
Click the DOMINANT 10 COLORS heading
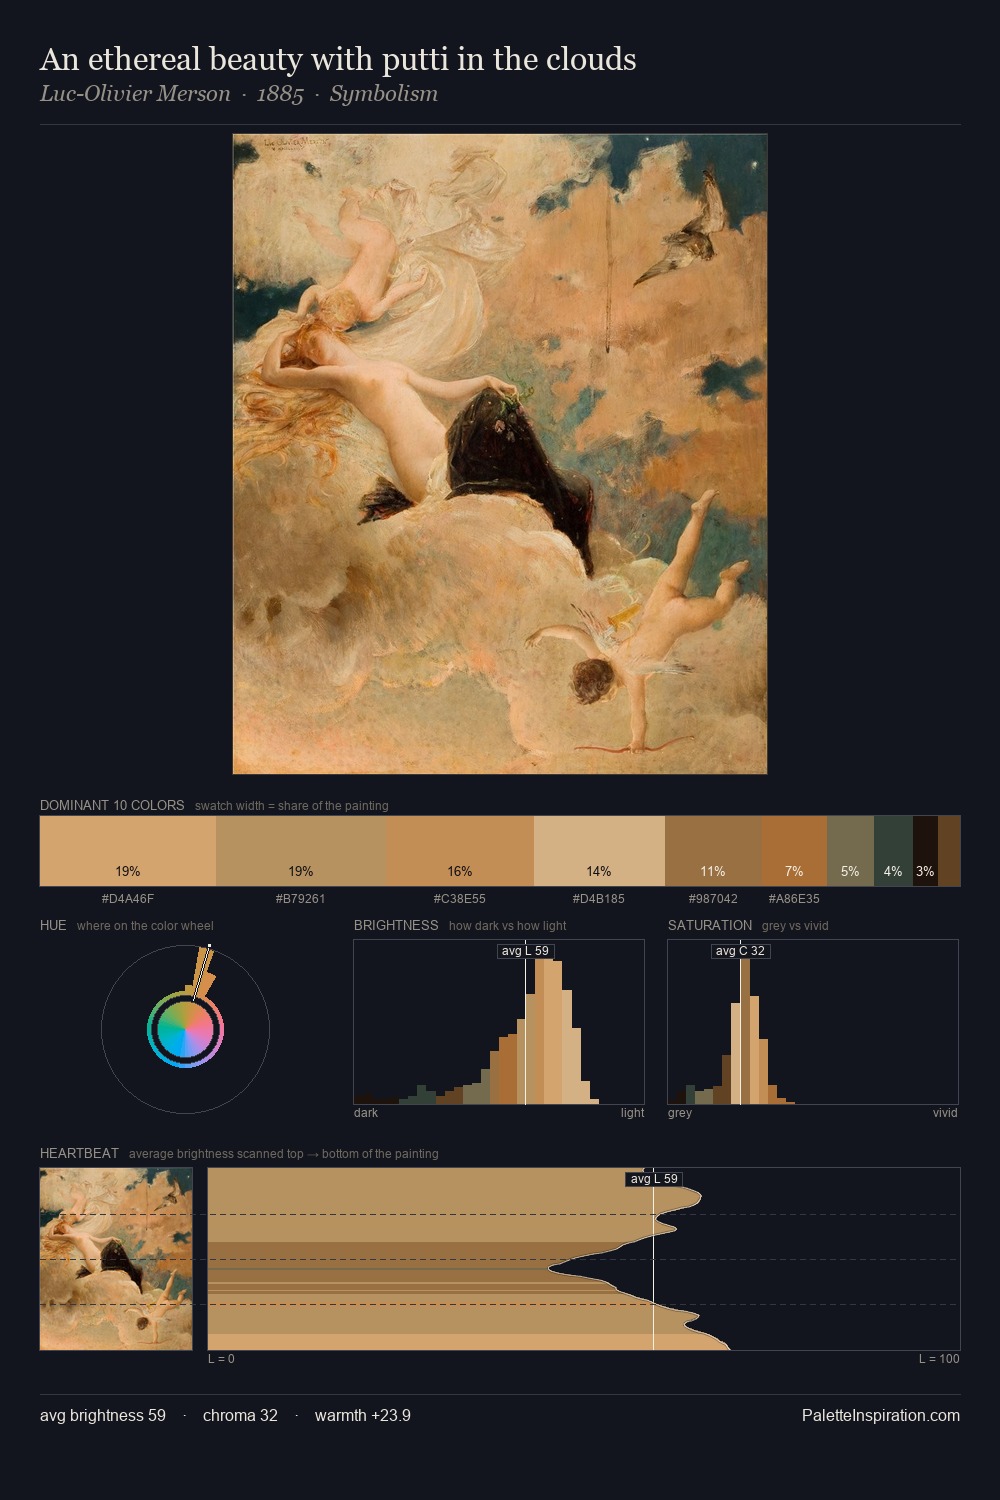pos(112,805)
